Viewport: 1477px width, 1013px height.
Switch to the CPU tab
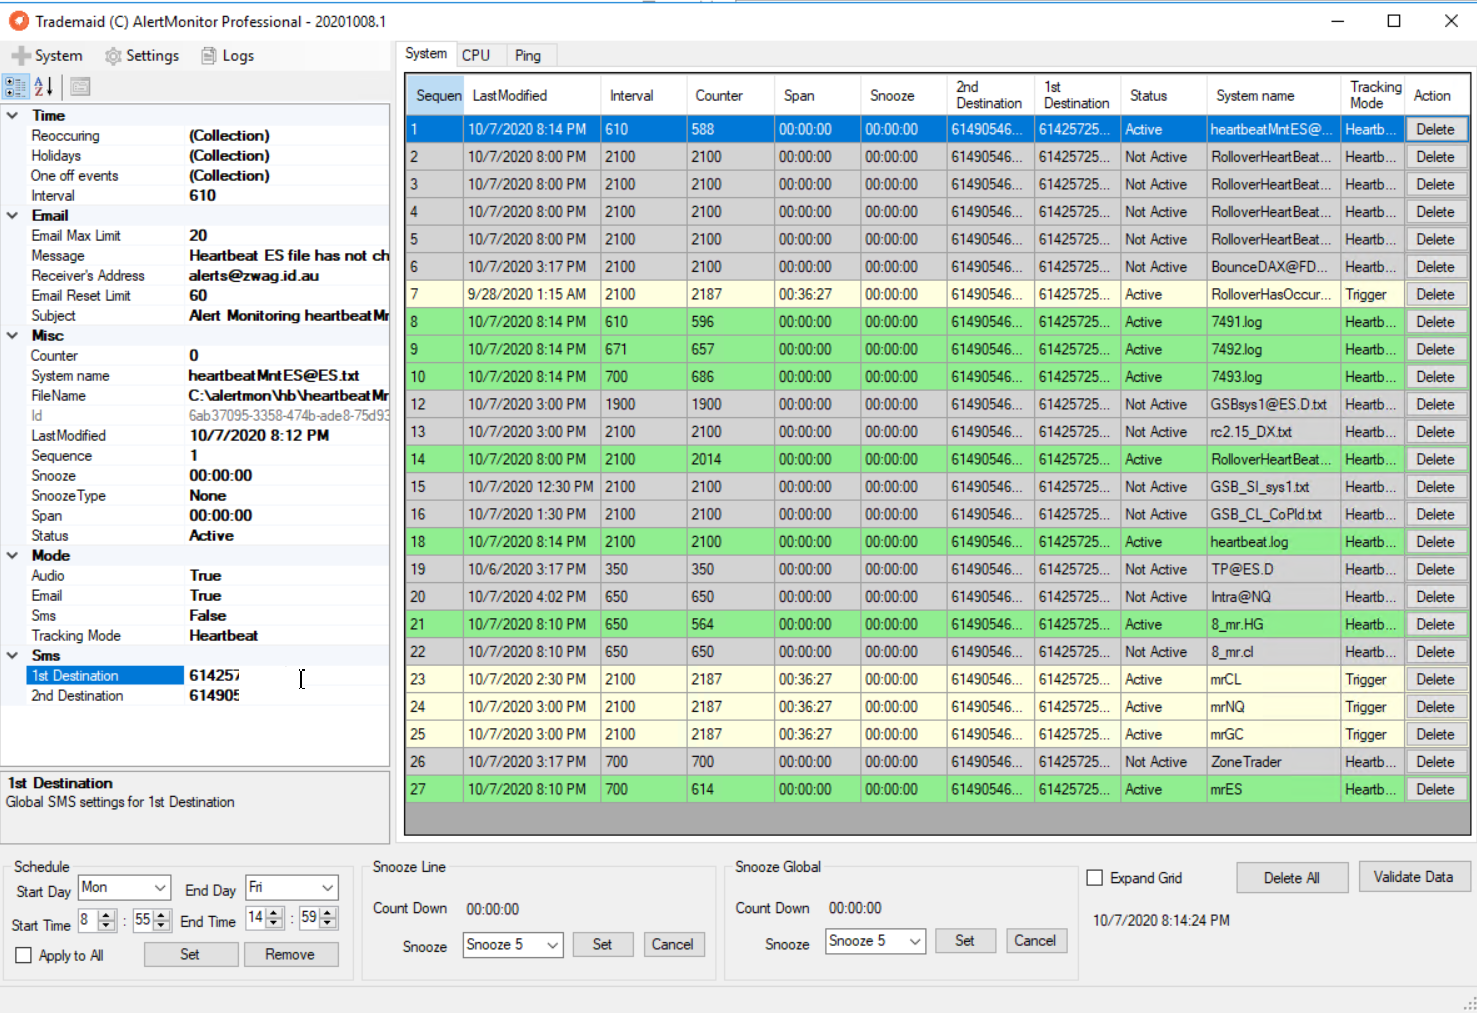[x=476, y=55]
